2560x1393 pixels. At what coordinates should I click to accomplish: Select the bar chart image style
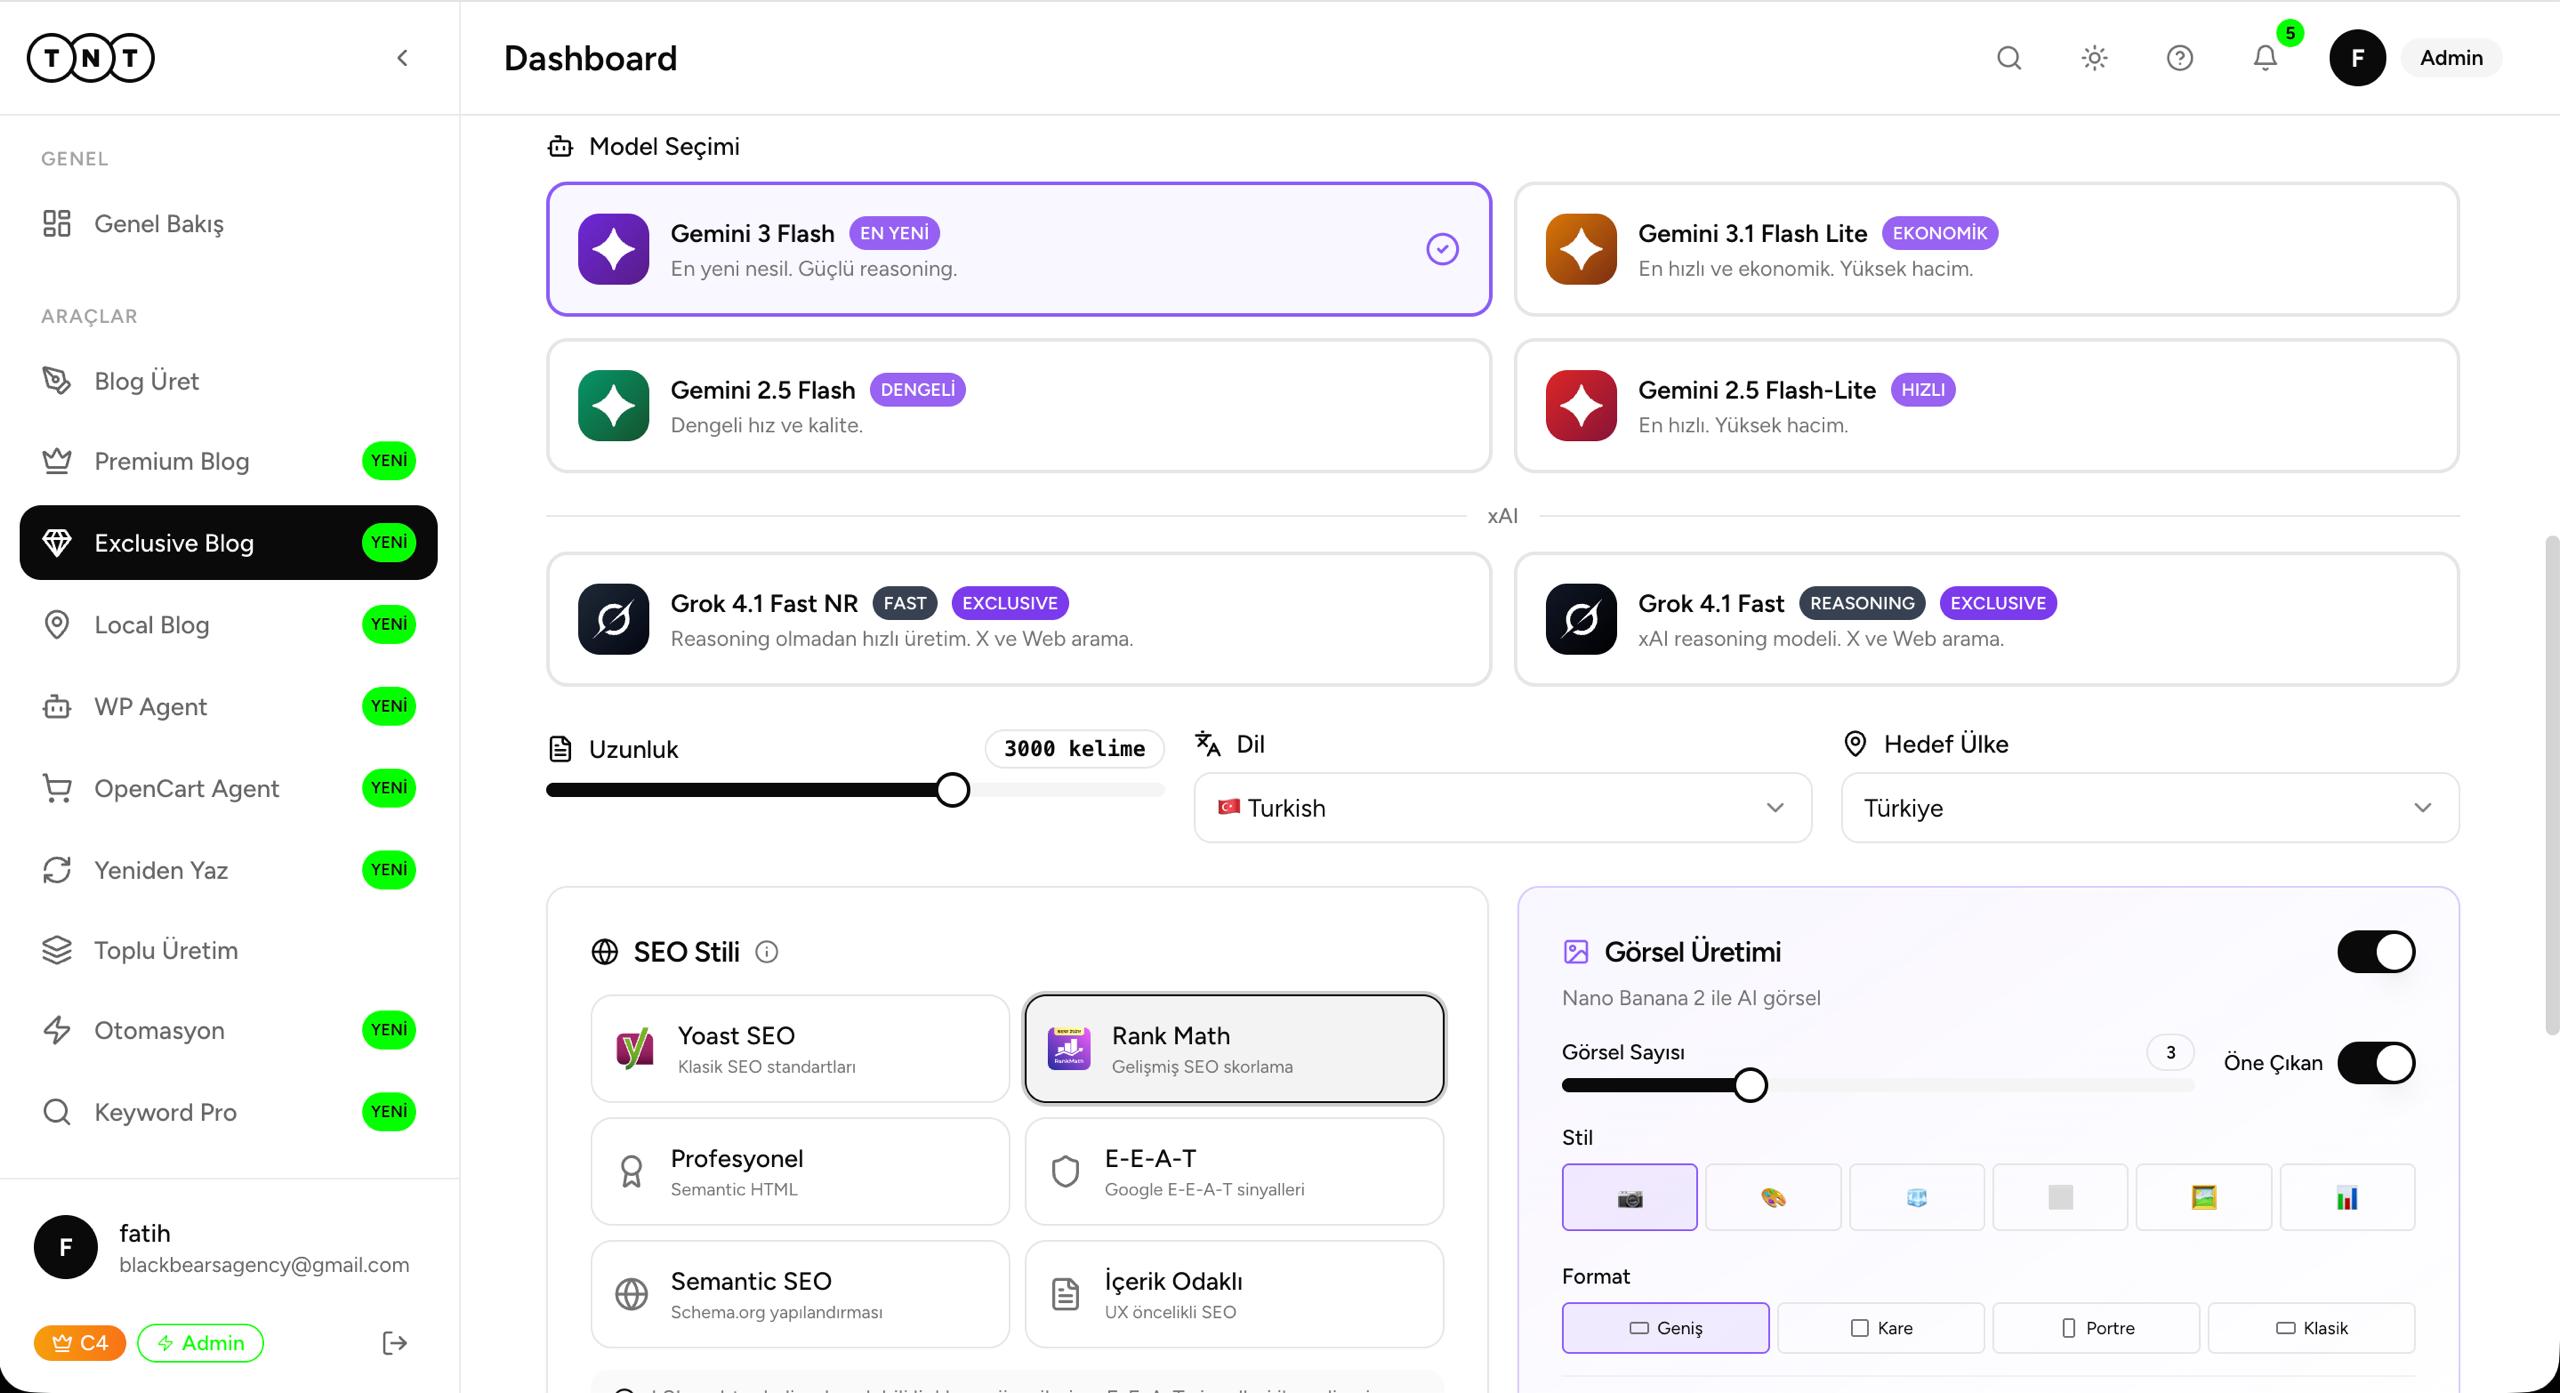2347,1197
